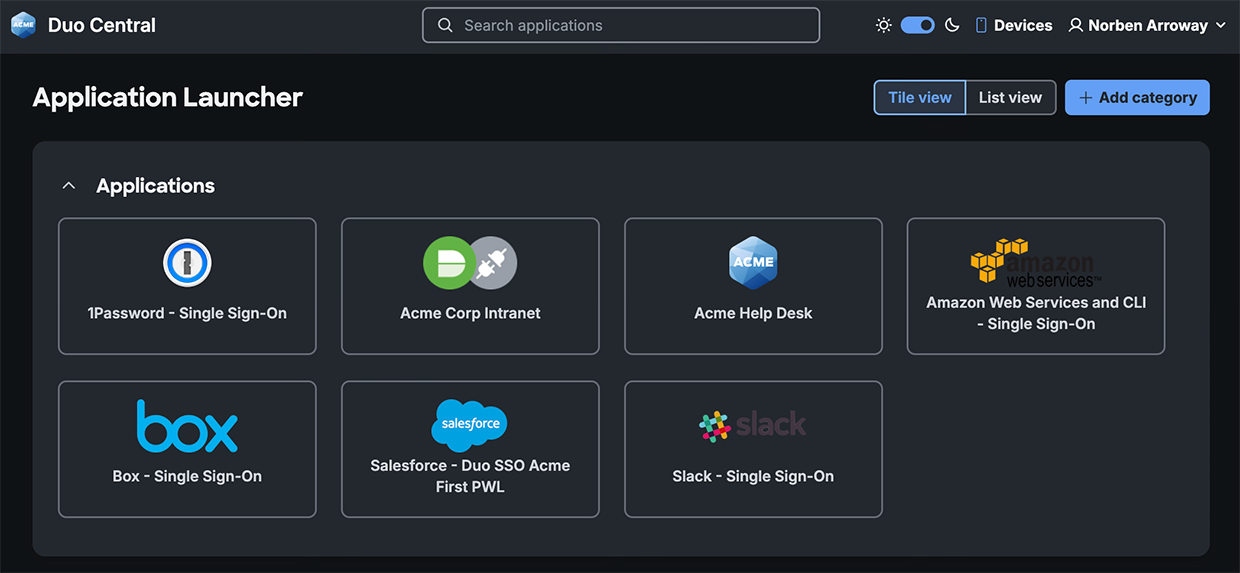Click the Acme logo beside Duo Central
Viewport: 1240px width, 573px height.
pyautogui.click(x=23, y=25)
